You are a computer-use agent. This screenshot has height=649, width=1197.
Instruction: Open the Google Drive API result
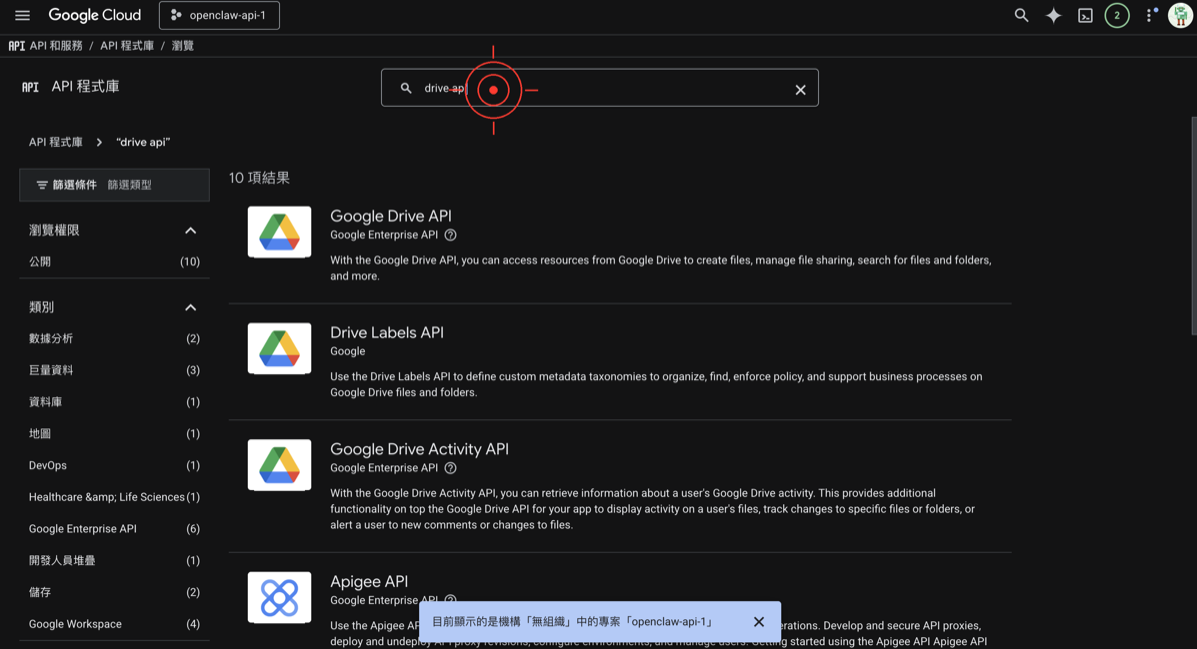tap(390, 216)
